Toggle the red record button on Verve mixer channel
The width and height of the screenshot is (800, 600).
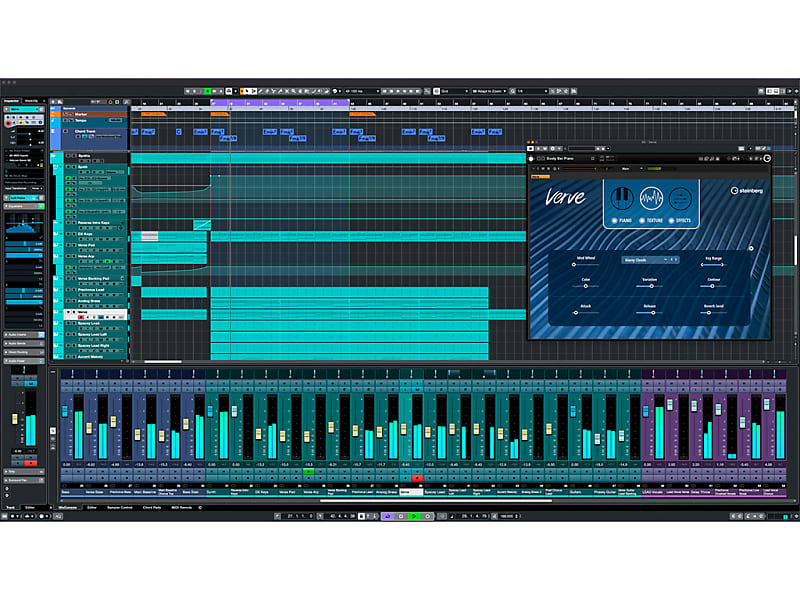pos(417,478)
